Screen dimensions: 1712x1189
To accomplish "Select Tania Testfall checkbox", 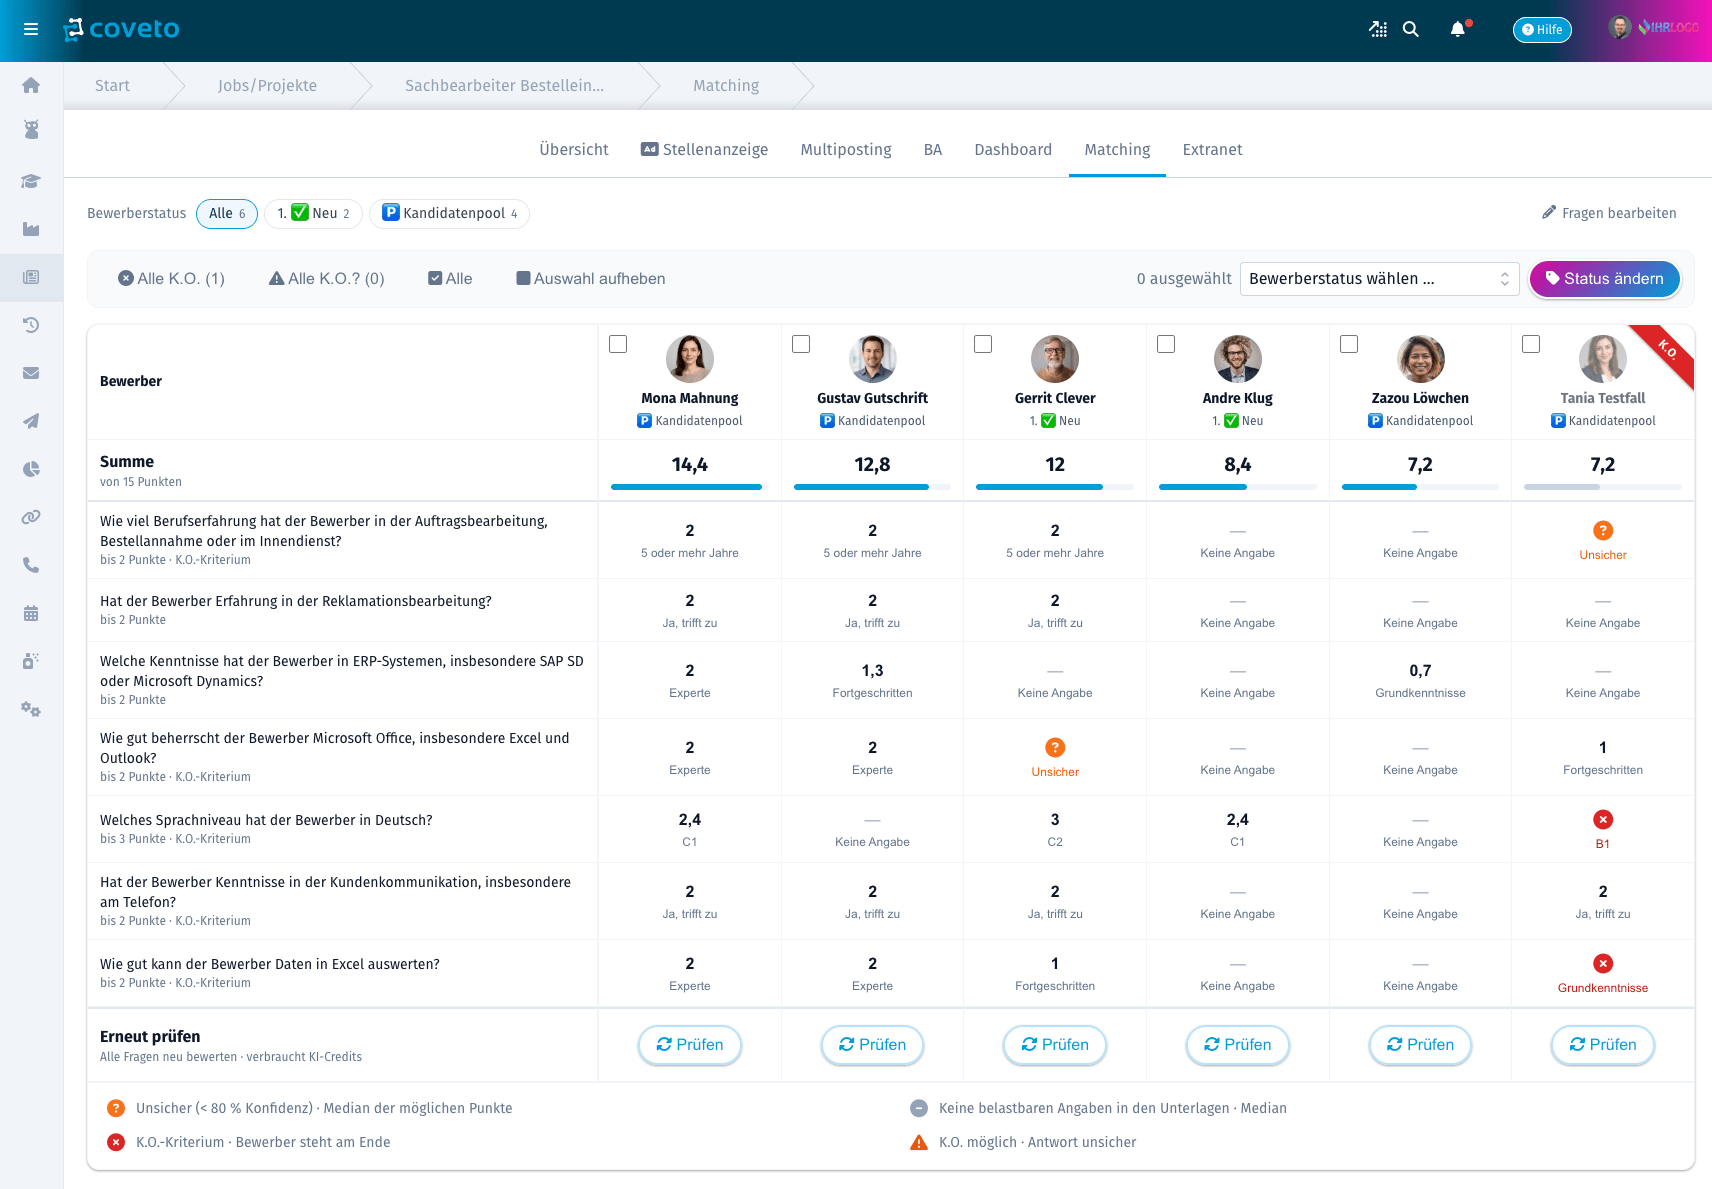I will [x=1531, y=344].
